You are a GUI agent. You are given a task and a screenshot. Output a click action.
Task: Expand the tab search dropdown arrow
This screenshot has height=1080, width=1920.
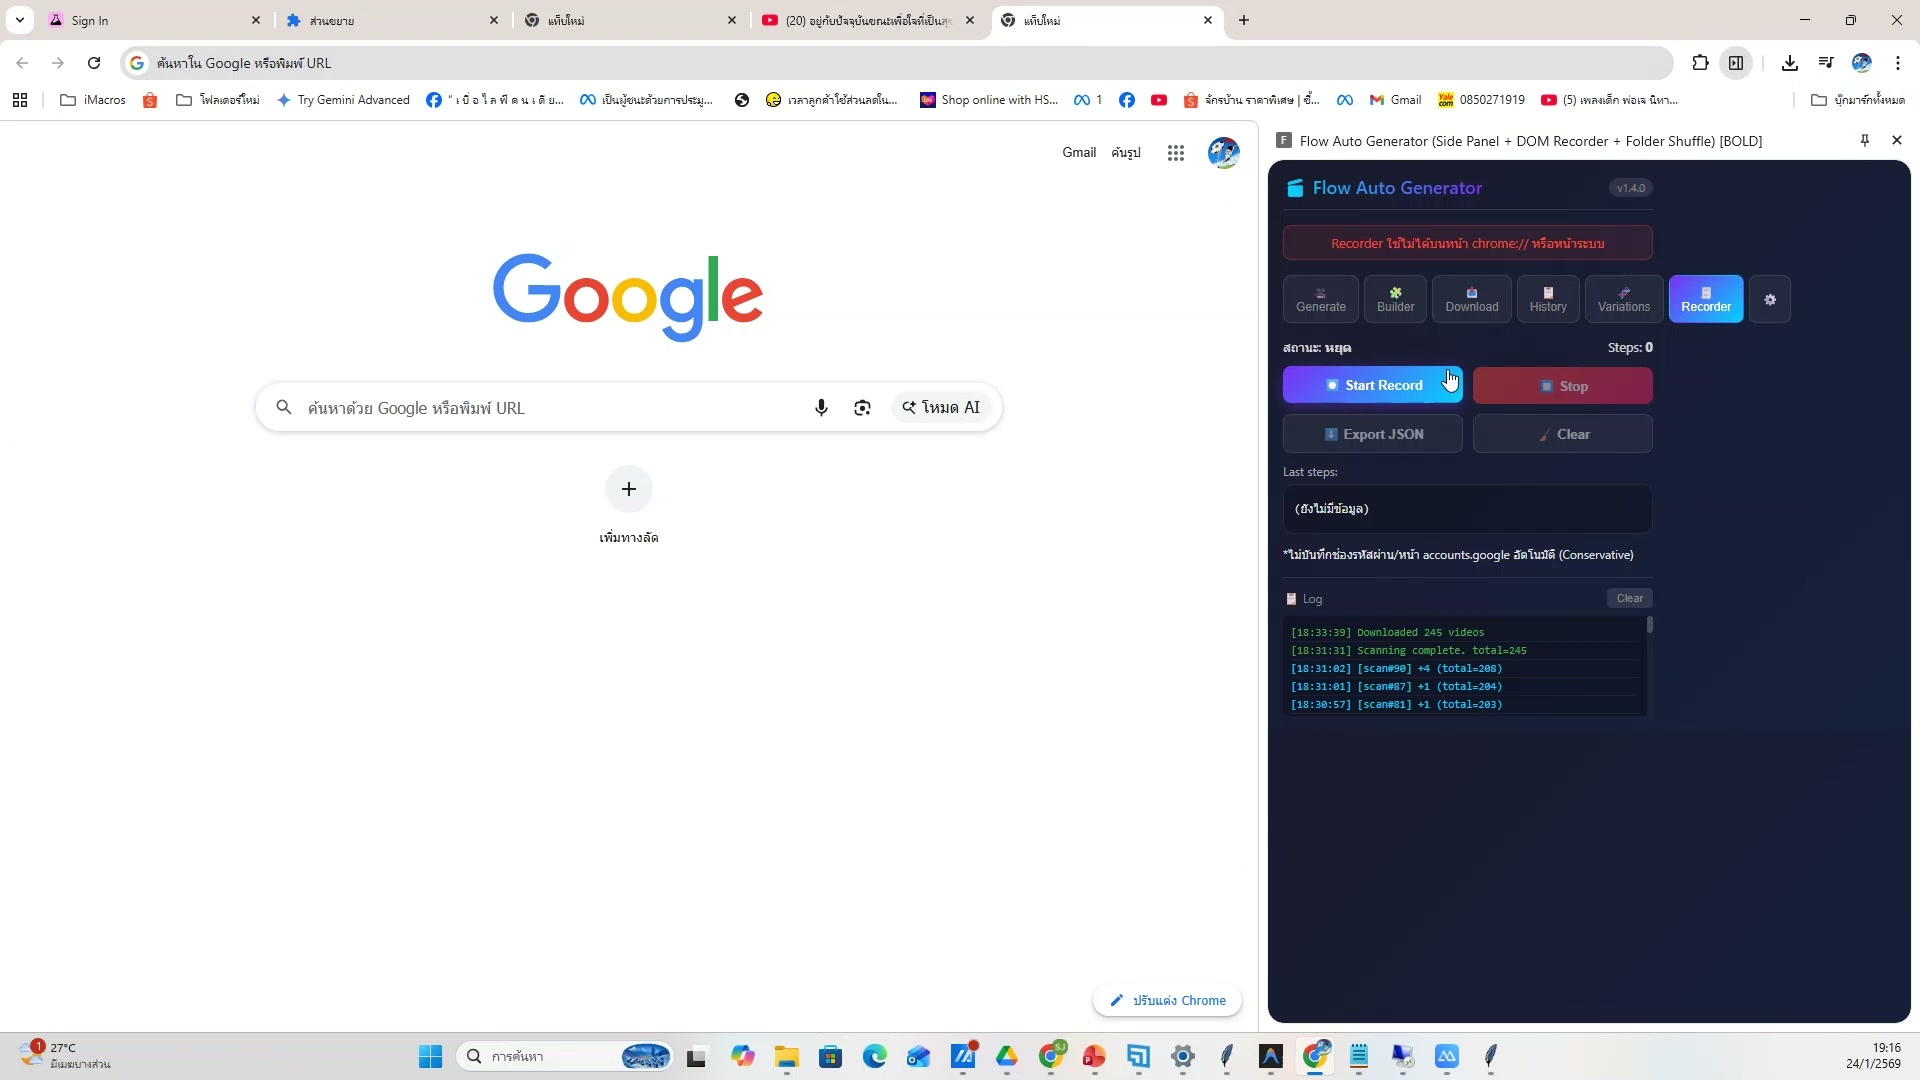(x=19, y=20)
